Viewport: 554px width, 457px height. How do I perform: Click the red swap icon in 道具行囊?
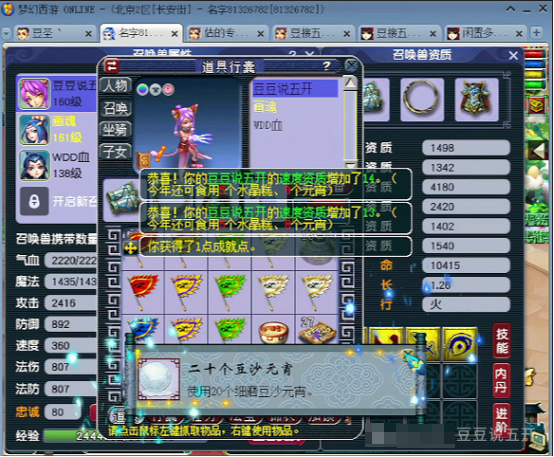click(112, 66)
